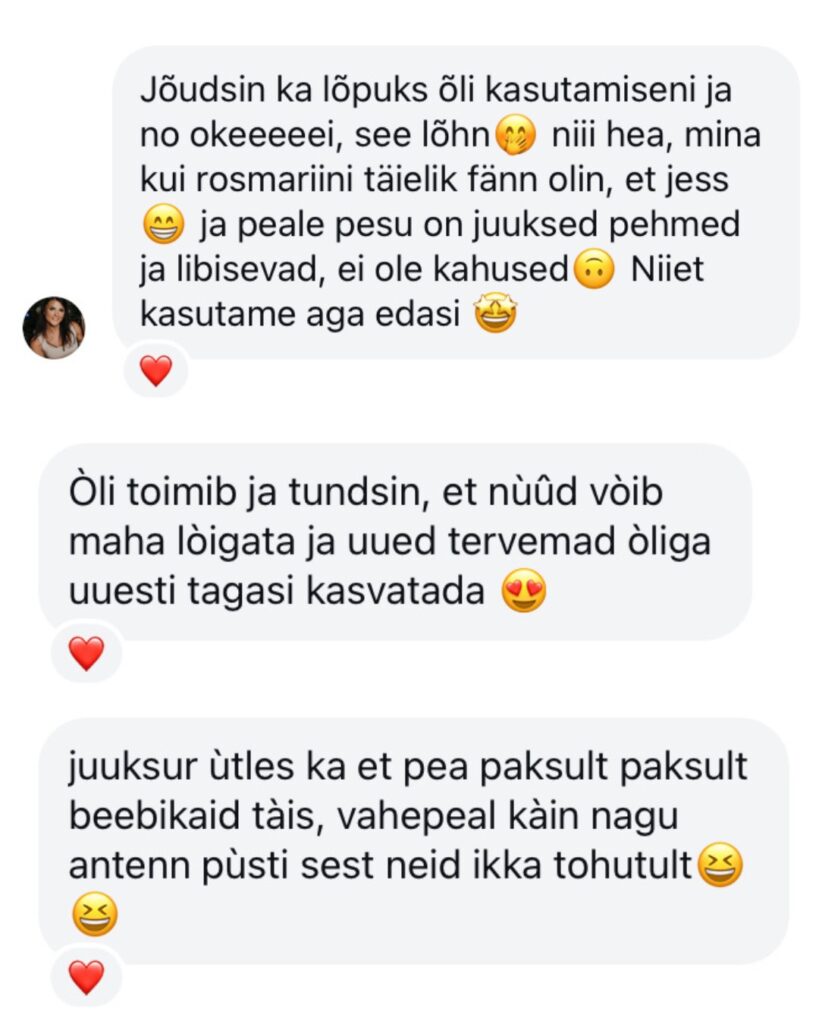Select heart-eyes emoji after 'tagasi kasvatada'

(x=524, y=591)
